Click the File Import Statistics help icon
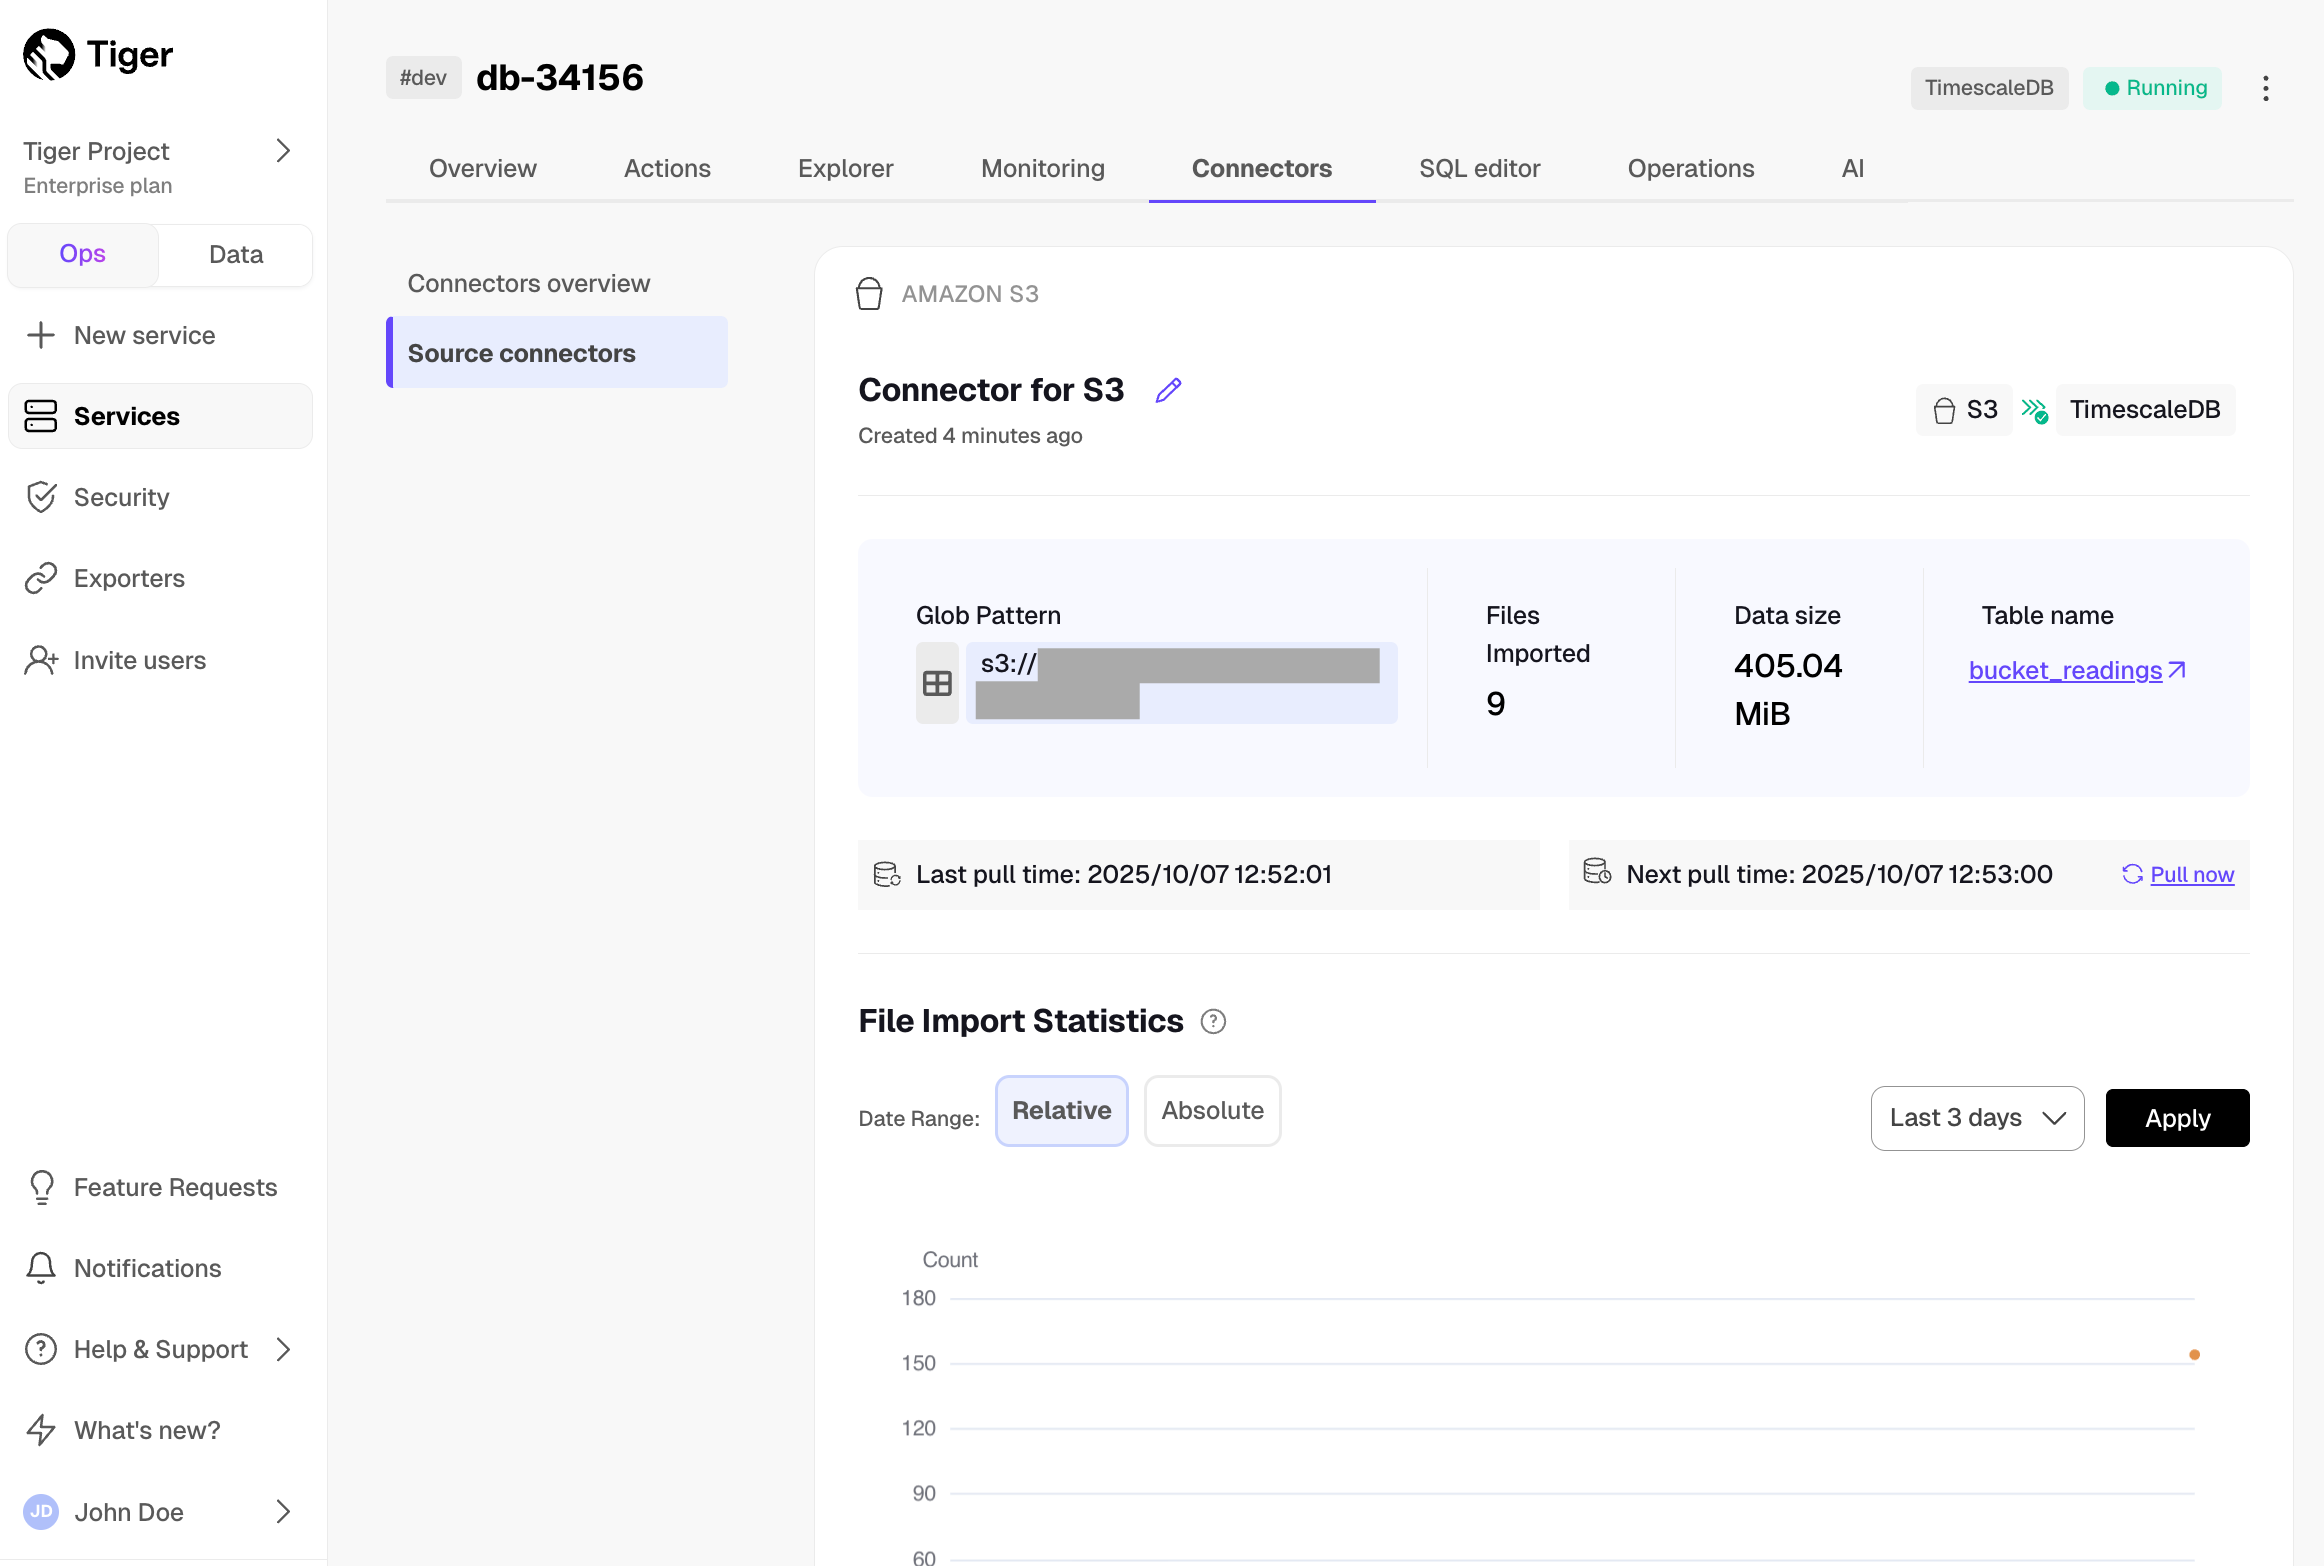This screenshot has width=2324, height=1566. [1213, 1021]
